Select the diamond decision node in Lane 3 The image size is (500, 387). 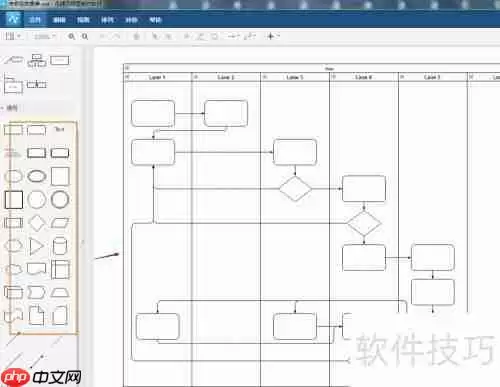[295, 189]
